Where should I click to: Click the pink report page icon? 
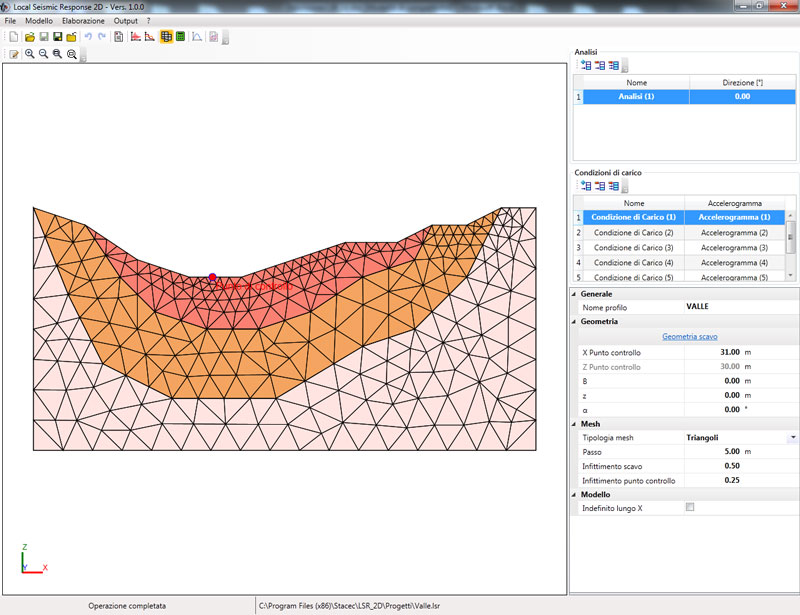(213, 37)
